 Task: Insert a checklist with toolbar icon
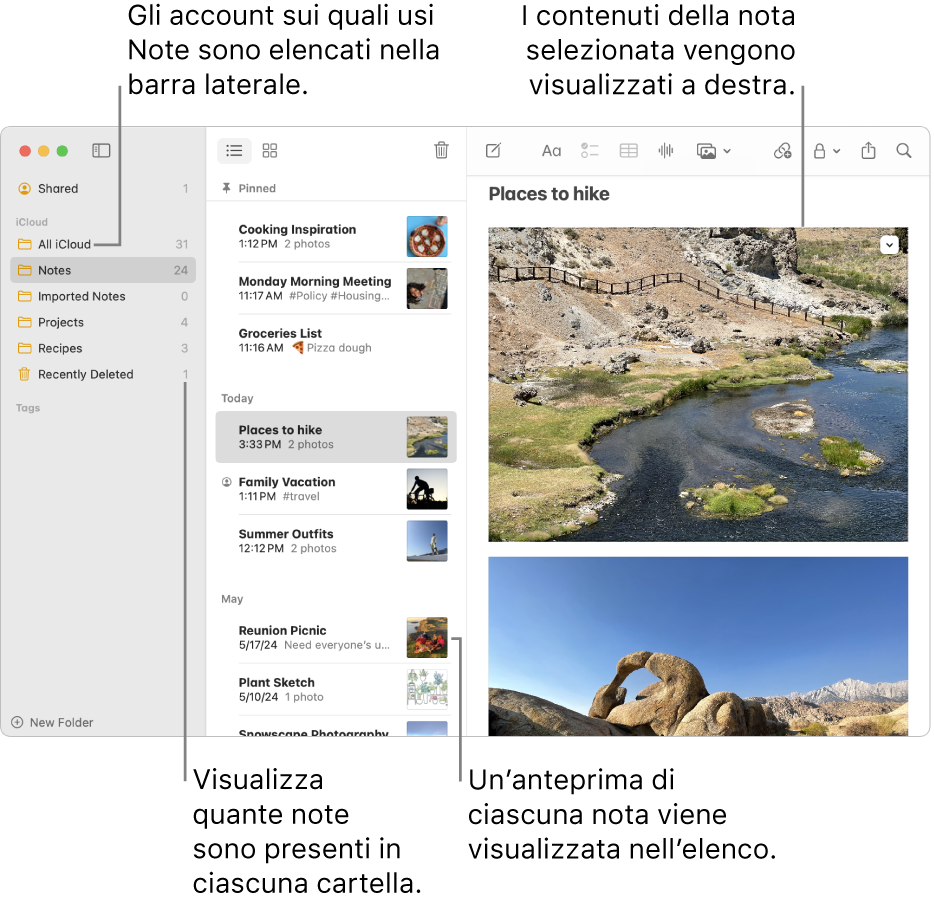tap(589, 151)
